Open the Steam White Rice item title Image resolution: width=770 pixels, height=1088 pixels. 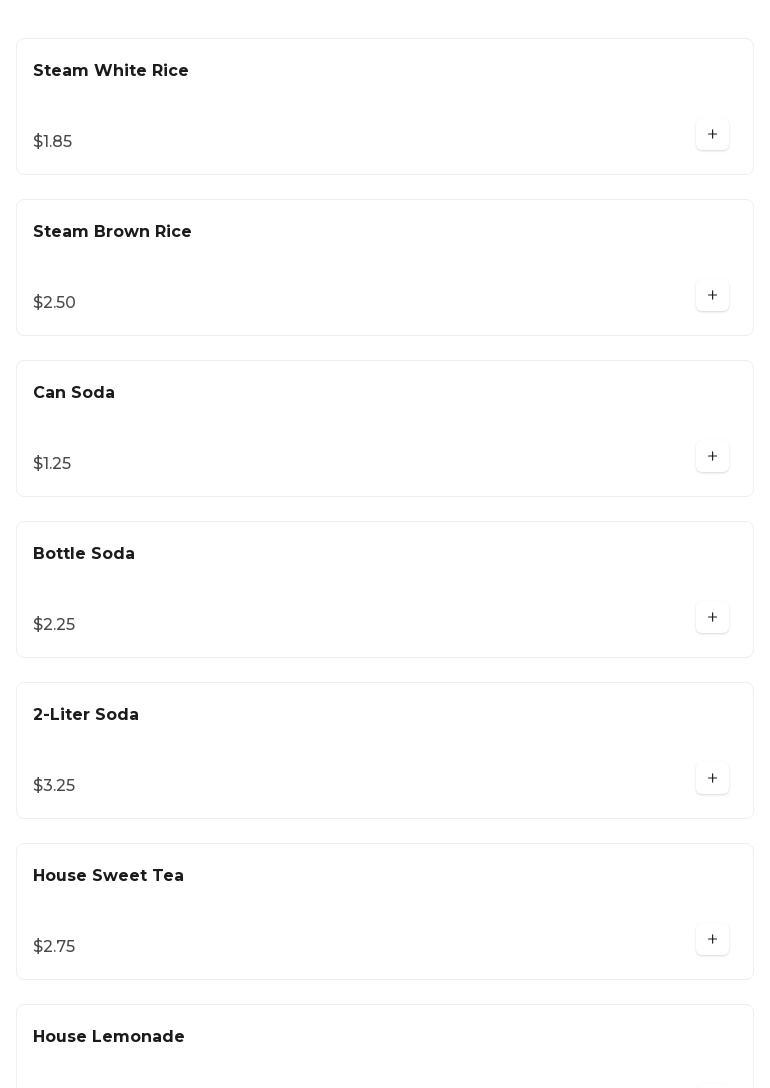coord(111,71)
